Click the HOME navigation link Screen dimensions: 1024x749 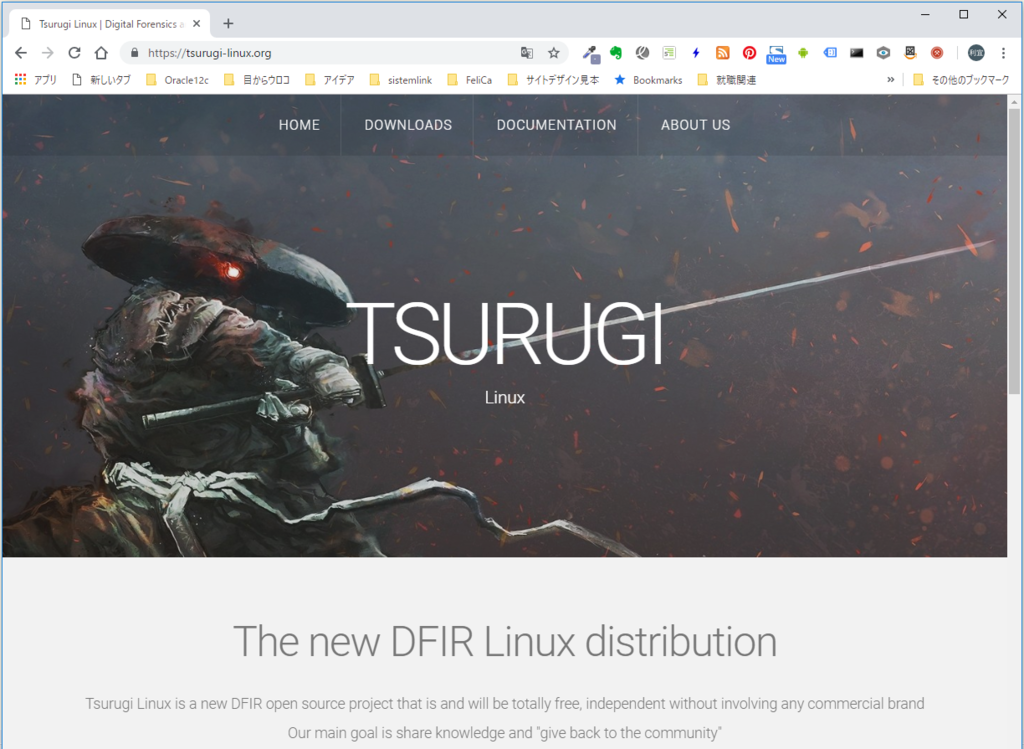[x=299, y=124]
